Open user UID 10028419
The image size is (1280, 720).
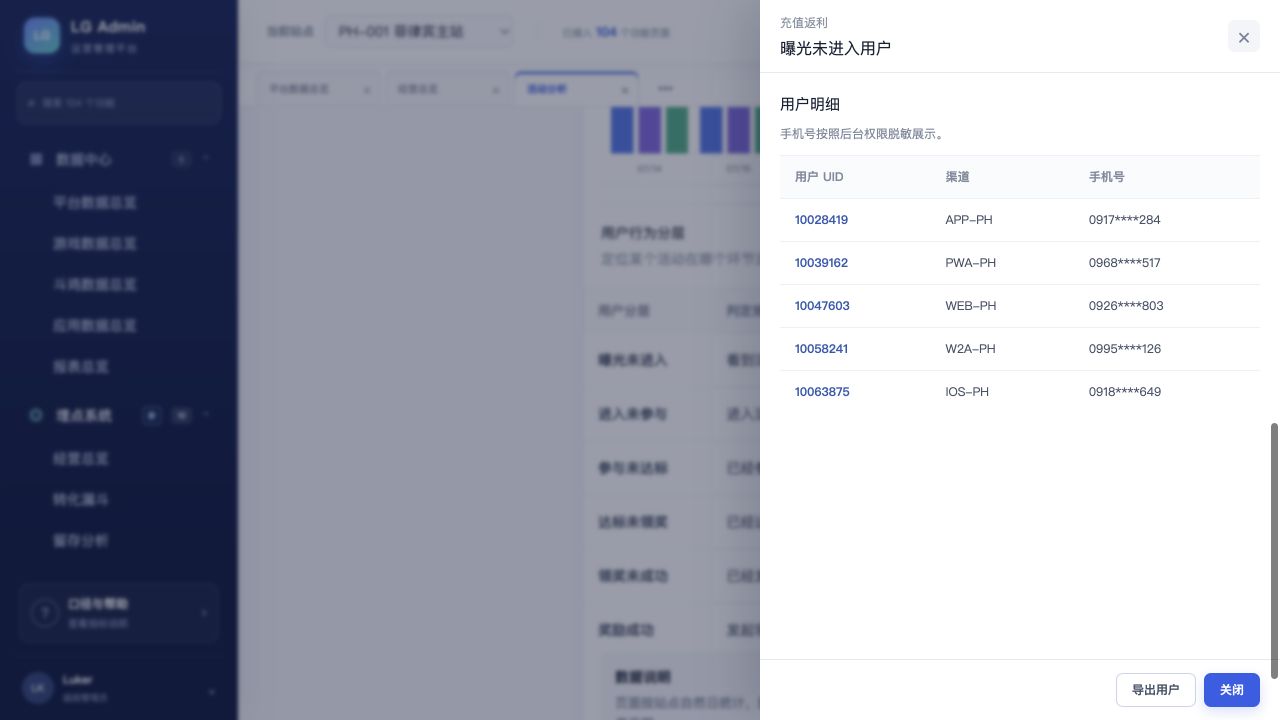[x=821, y=220]
